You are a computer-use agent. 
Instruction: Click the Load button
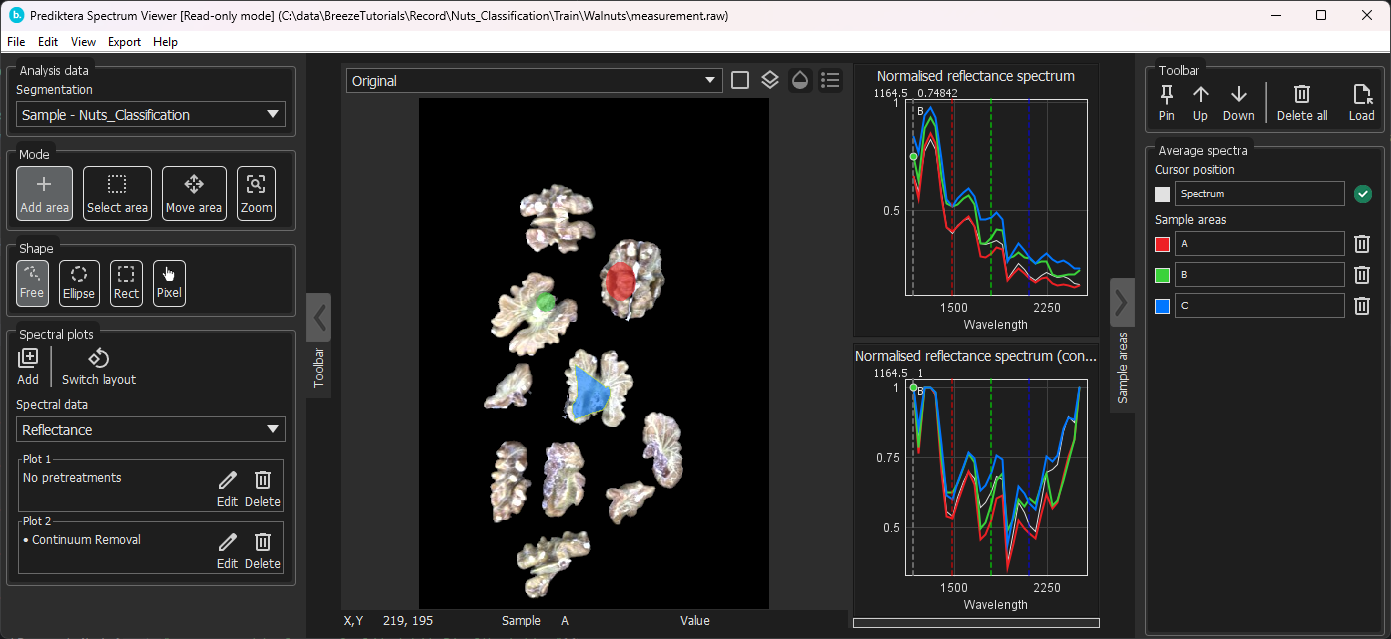[1361, 103]
